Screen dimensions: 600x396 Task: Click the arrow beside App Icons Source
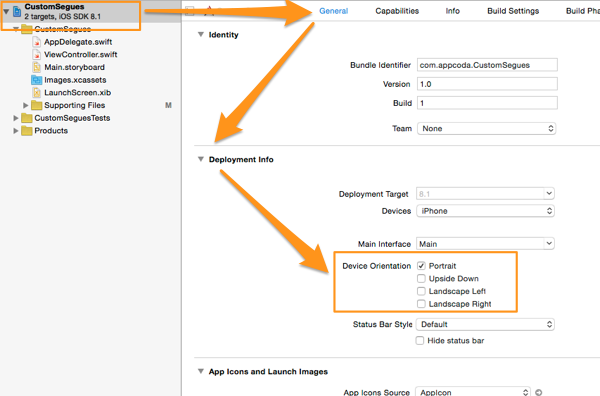[x=538, y=392]
